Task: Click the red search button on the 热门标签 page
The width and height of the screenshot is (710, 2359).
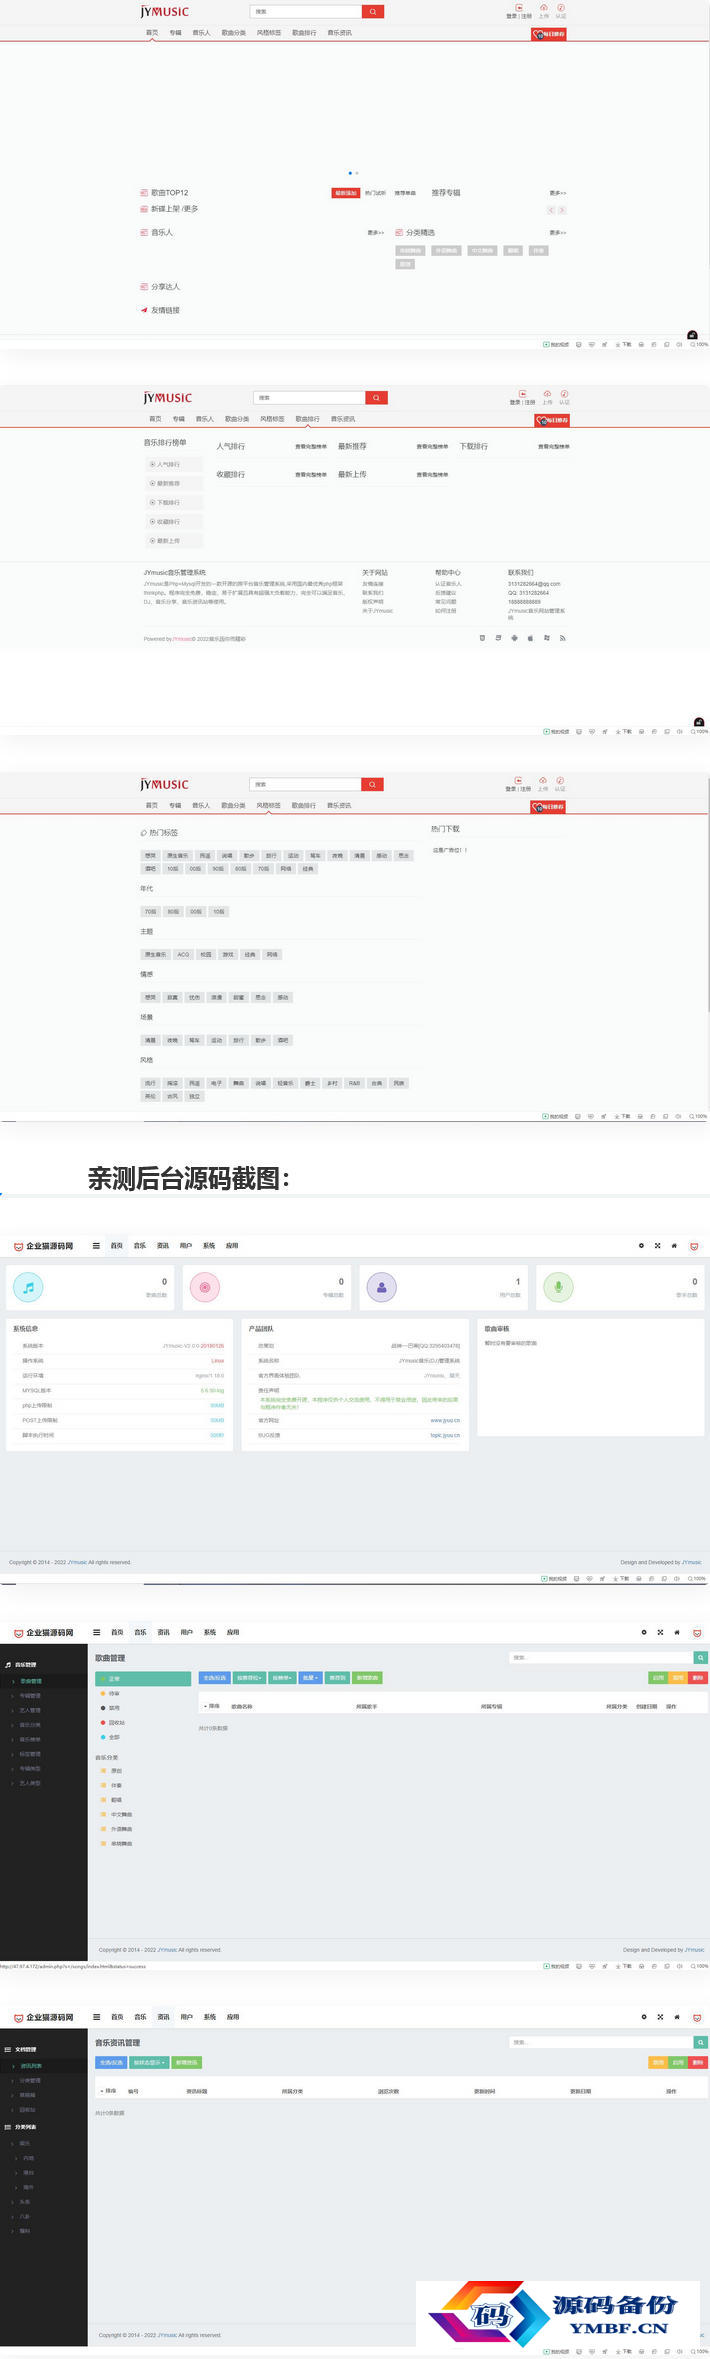Action: 372,784
